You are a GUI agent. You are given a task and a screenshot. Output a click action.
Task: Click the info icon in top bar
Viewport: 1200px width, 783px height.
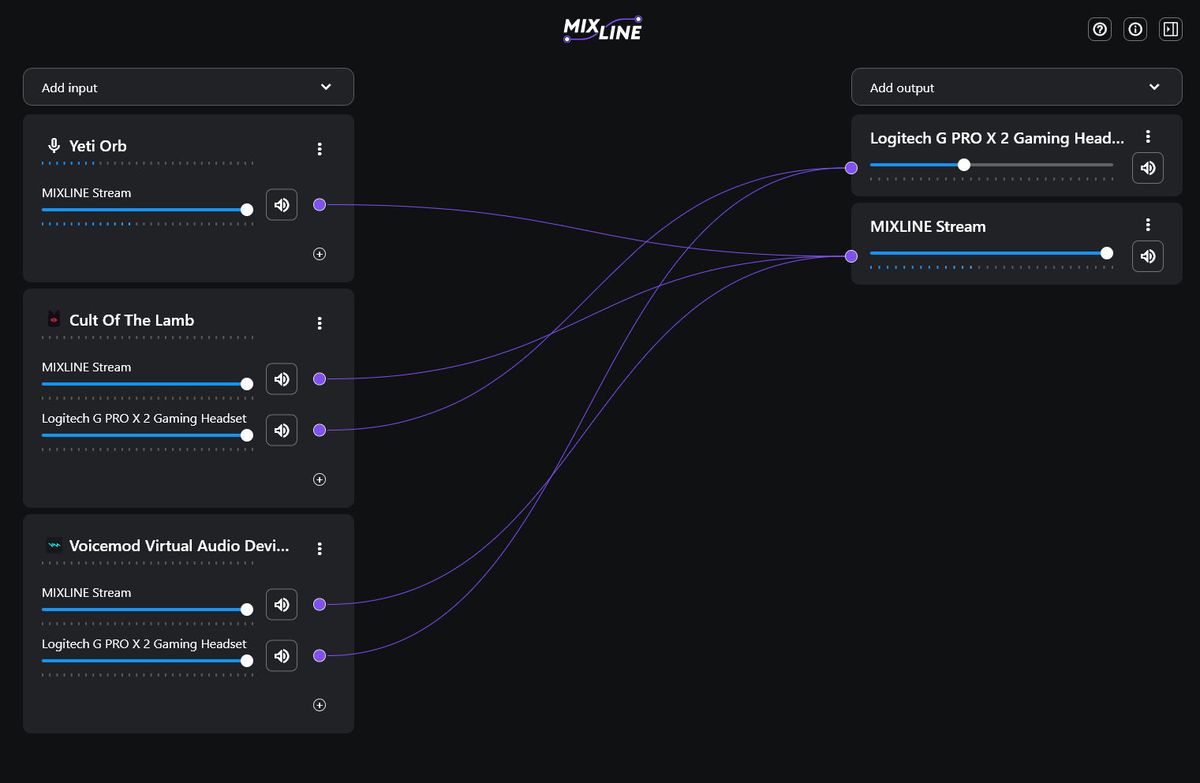click(1135, 30)
